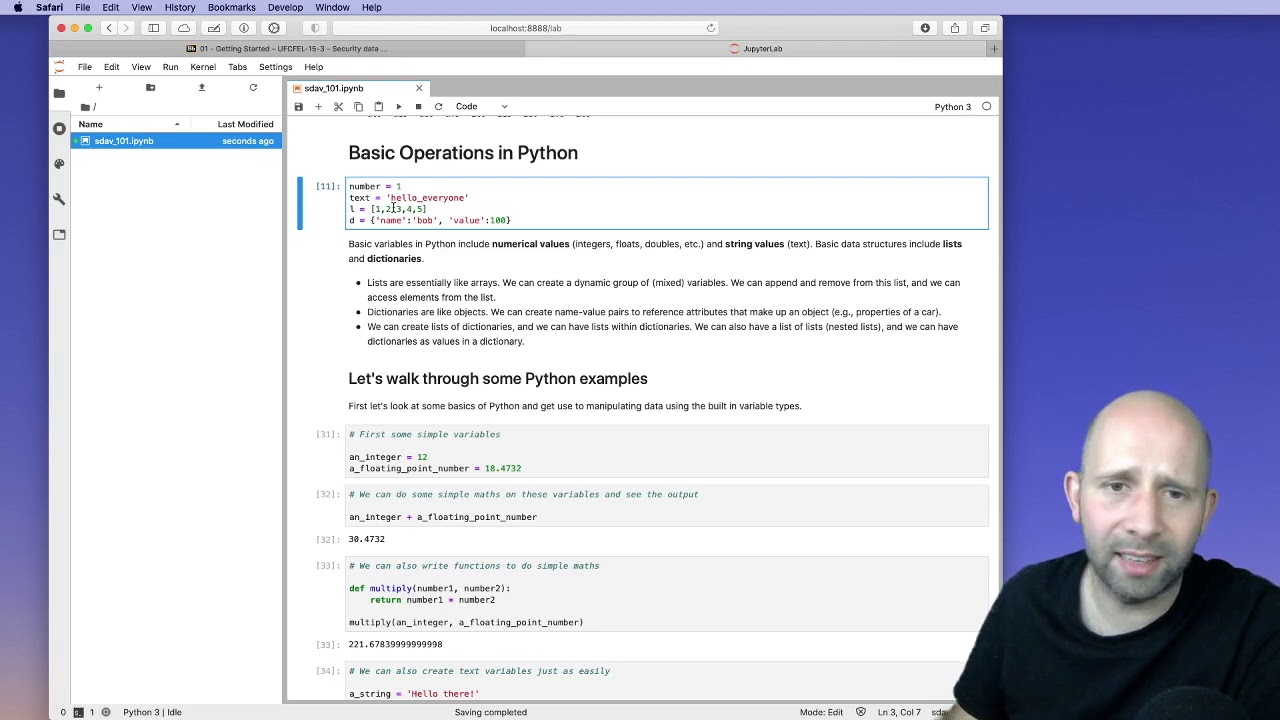Paste cell from clipboard
Screen dimensions: 1280x720
click(378, 106)
